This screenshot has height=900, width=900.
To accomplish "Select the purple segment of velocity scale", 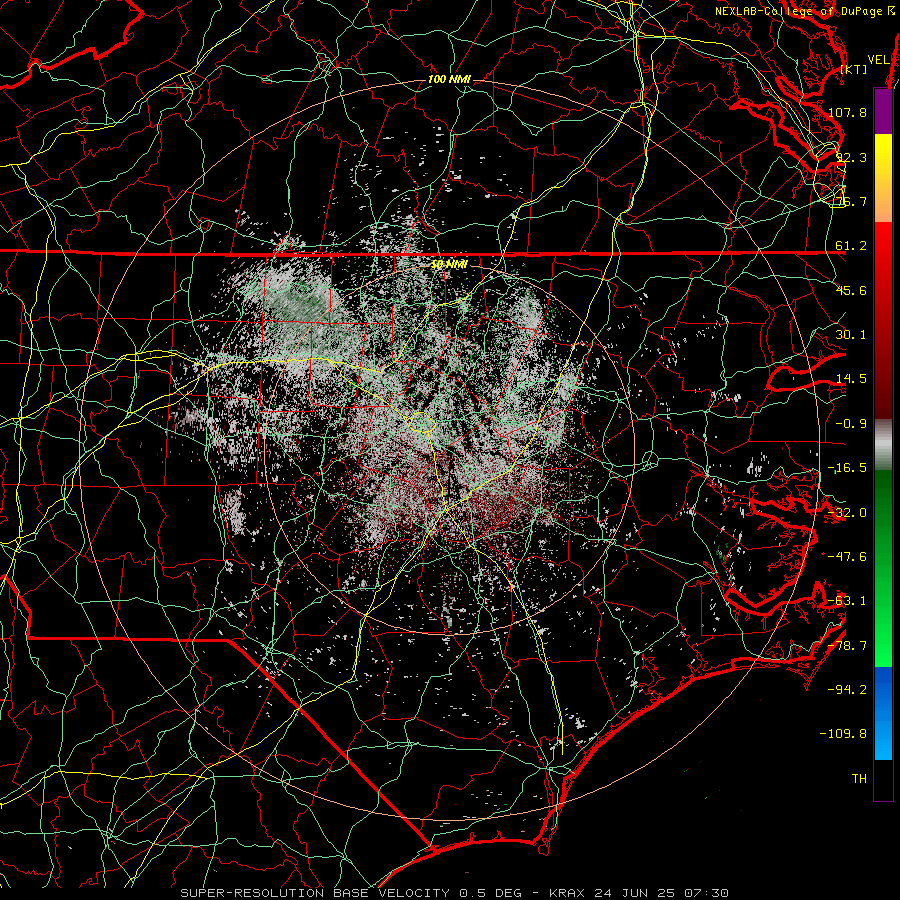I will pos(883,111).
